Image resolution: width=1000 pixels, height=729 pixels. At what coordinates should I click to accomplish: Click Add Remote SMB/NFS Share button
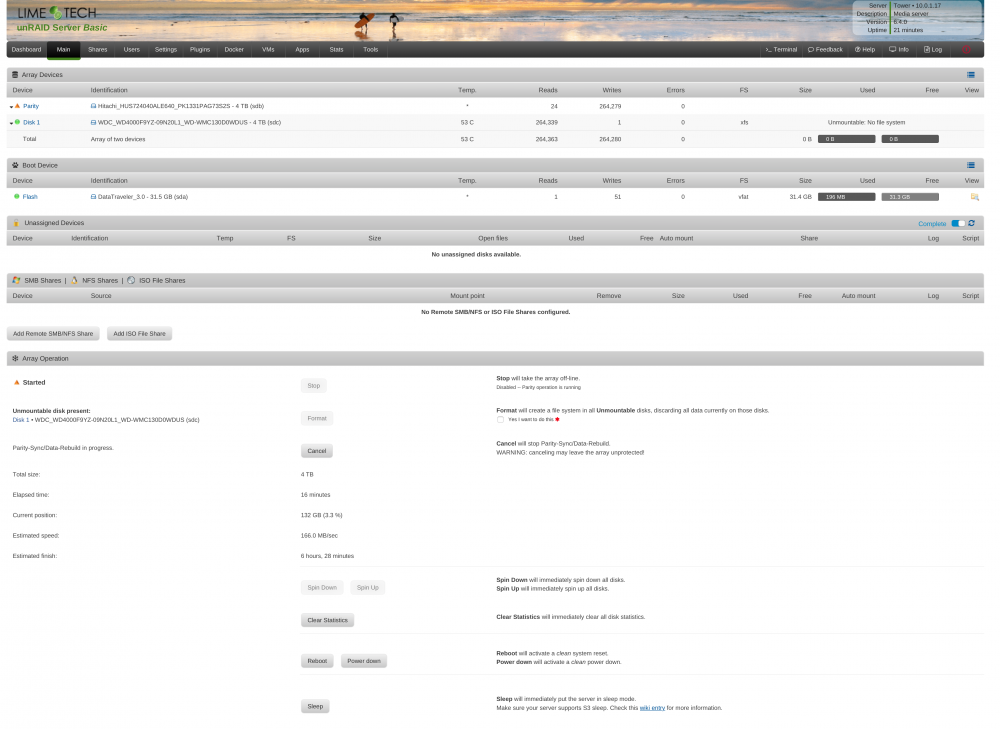pyautogui.click(x=53, y=334)
